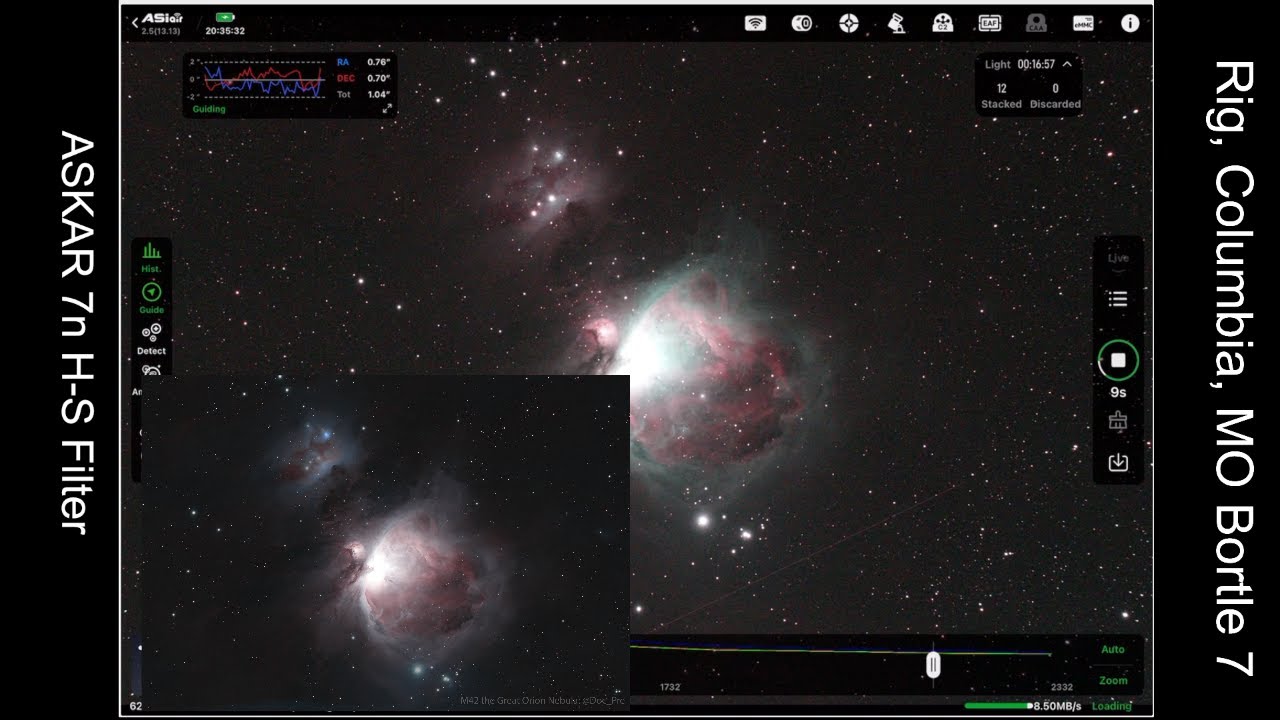Open the eMMC storage settings icon

1083,23
